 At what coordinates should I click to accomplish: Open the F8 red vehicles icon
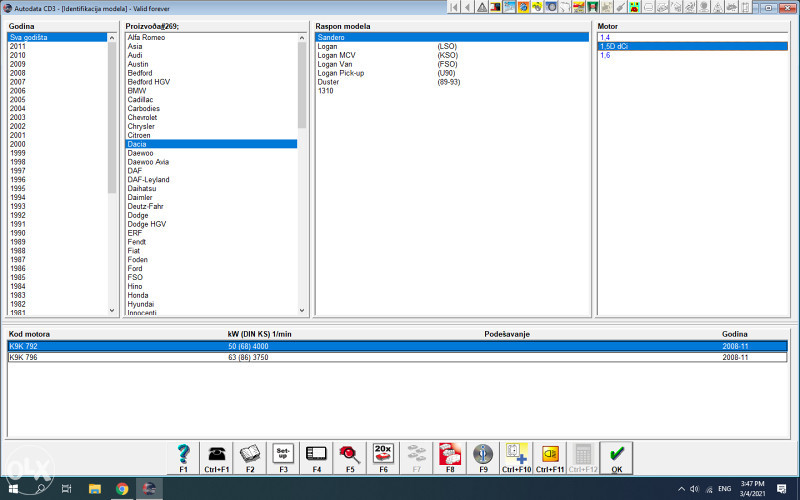(450, 458)
